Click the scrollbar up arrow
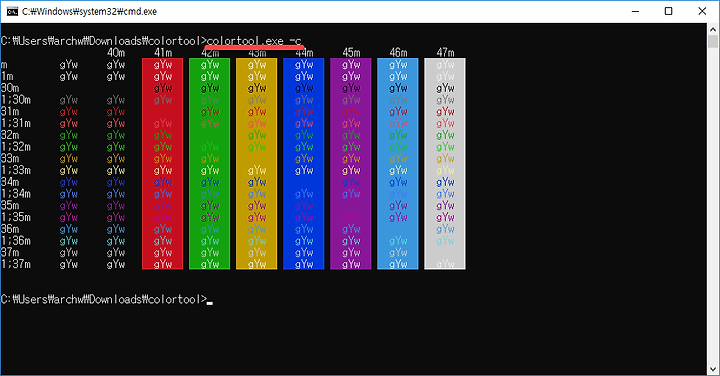720x376 pixels. [x=713, y=29]
